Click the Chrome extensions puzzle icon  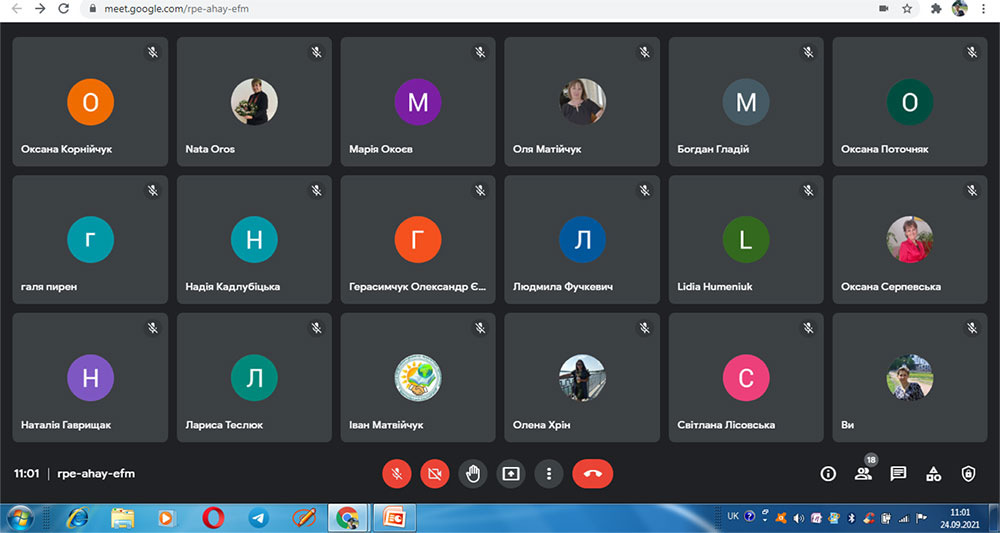[x=936, y=9]
